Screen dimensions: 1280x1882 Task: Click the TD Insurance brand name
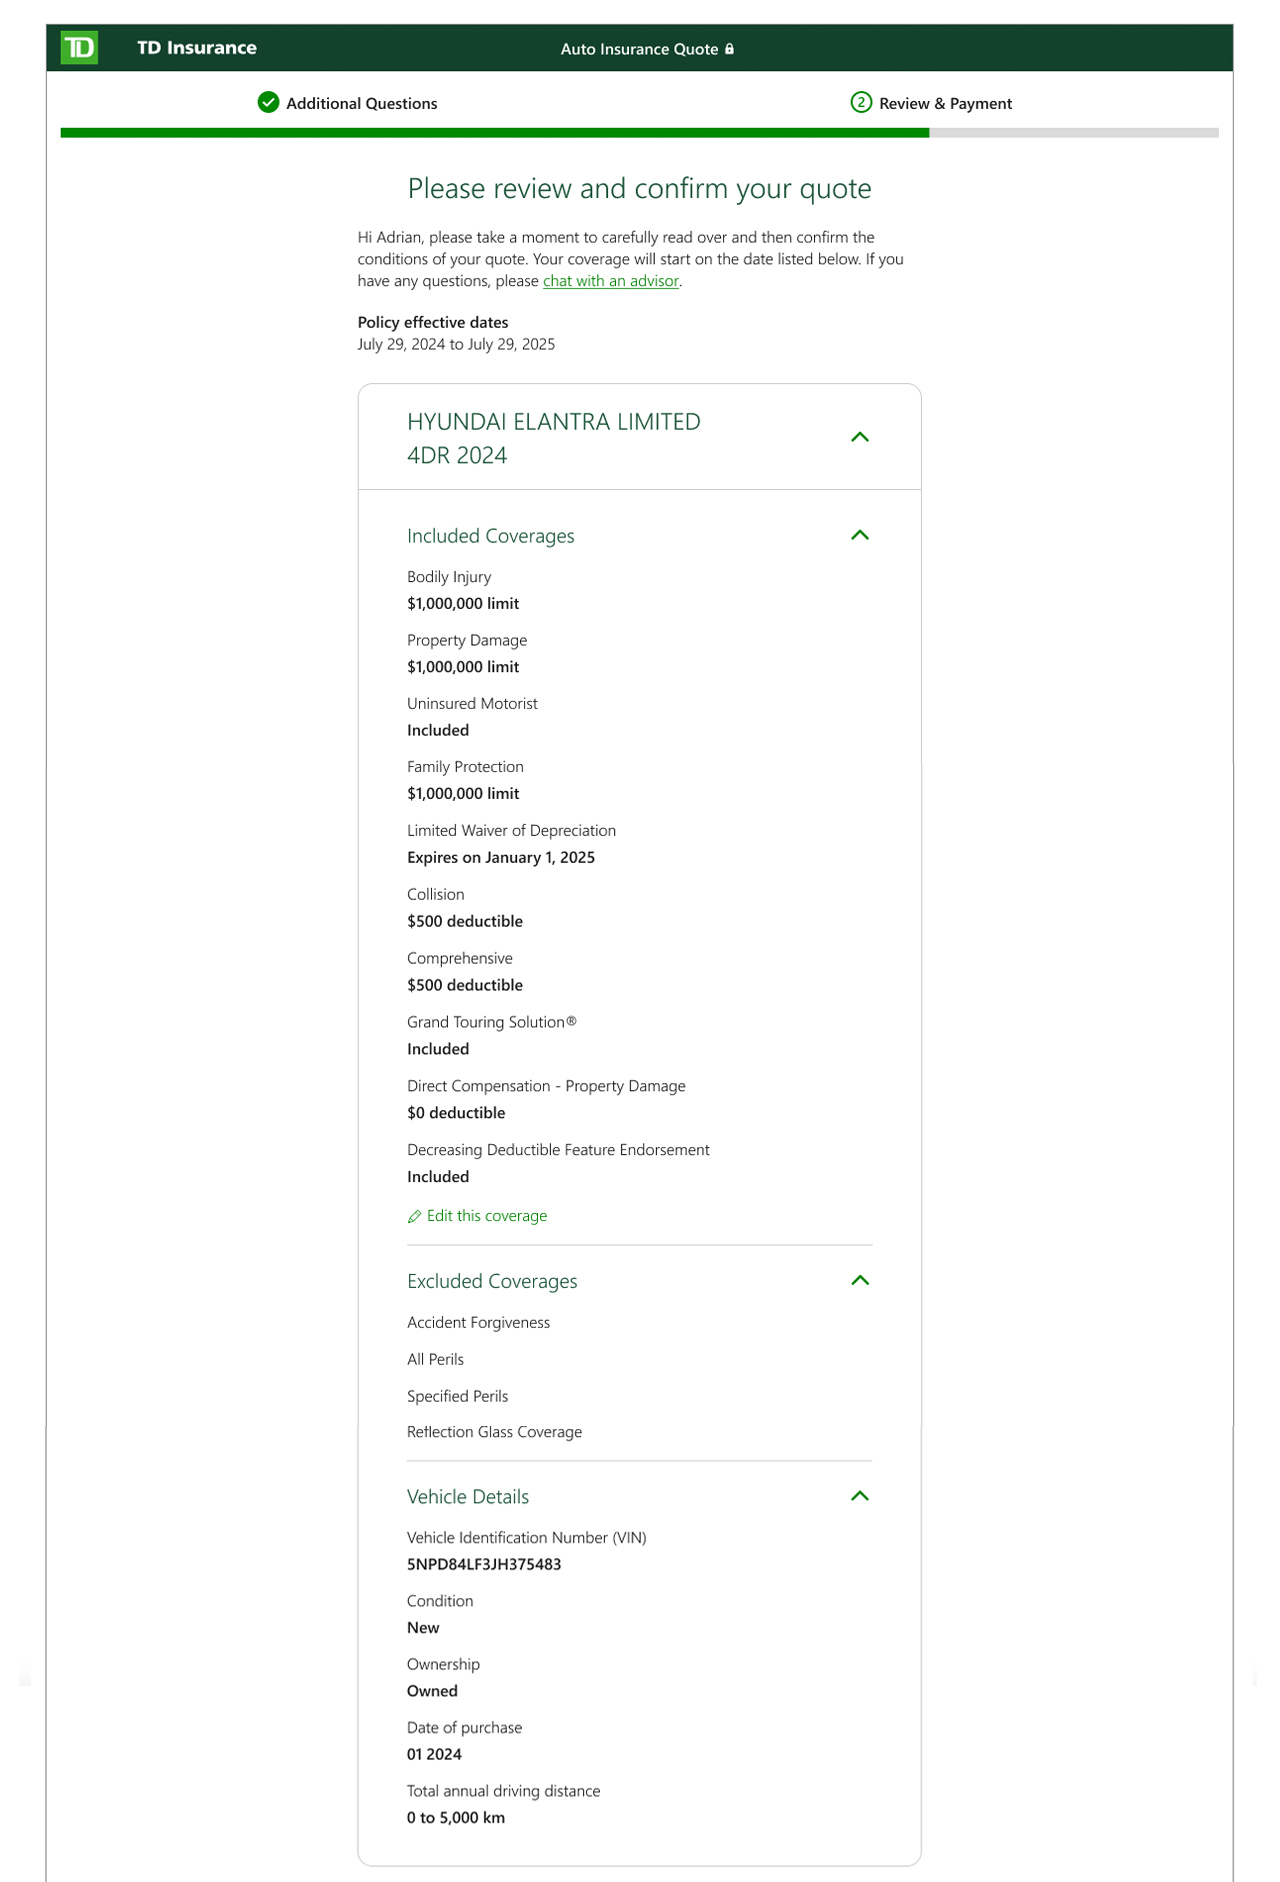pos(196,48)
